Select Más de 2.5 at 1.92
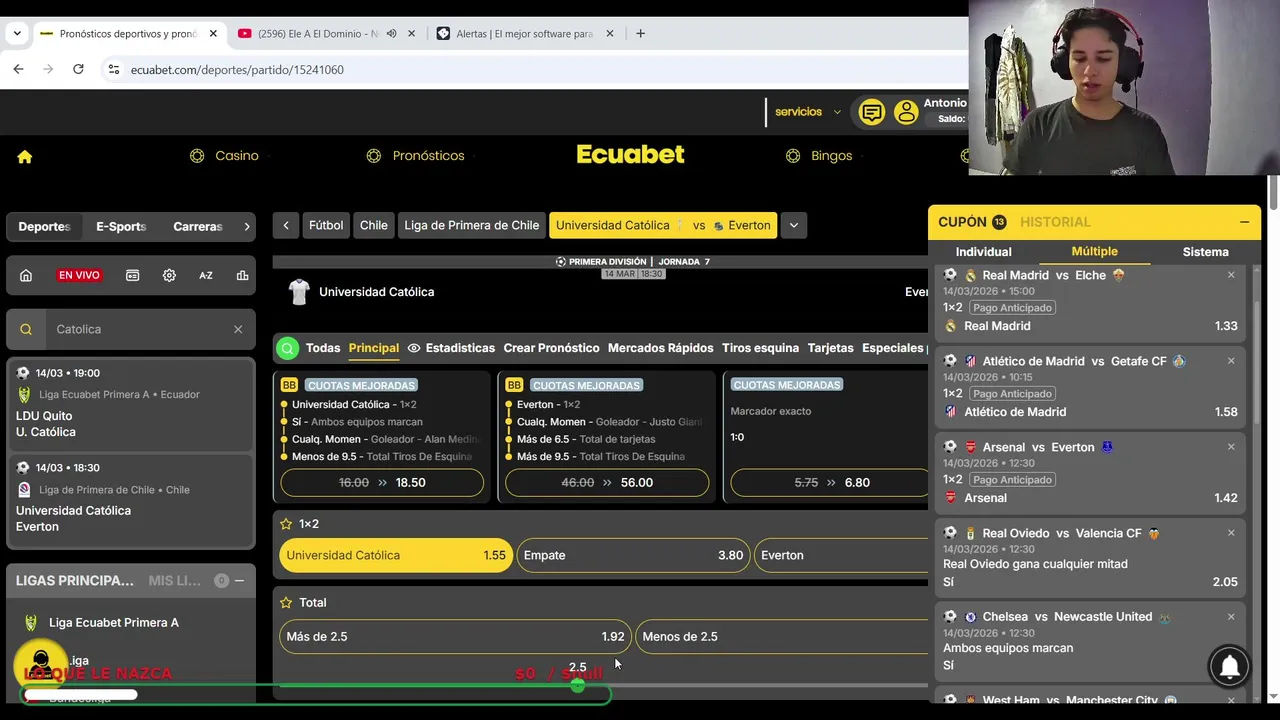 point(455,636)
